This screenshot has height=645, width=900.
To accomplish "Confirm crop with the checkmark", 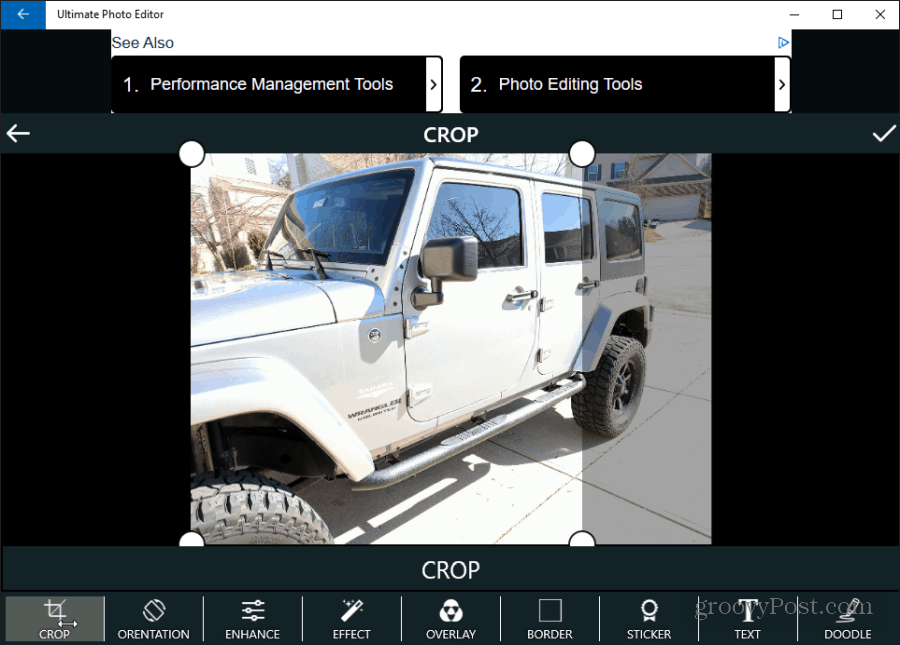I will (x=883, y=134).
